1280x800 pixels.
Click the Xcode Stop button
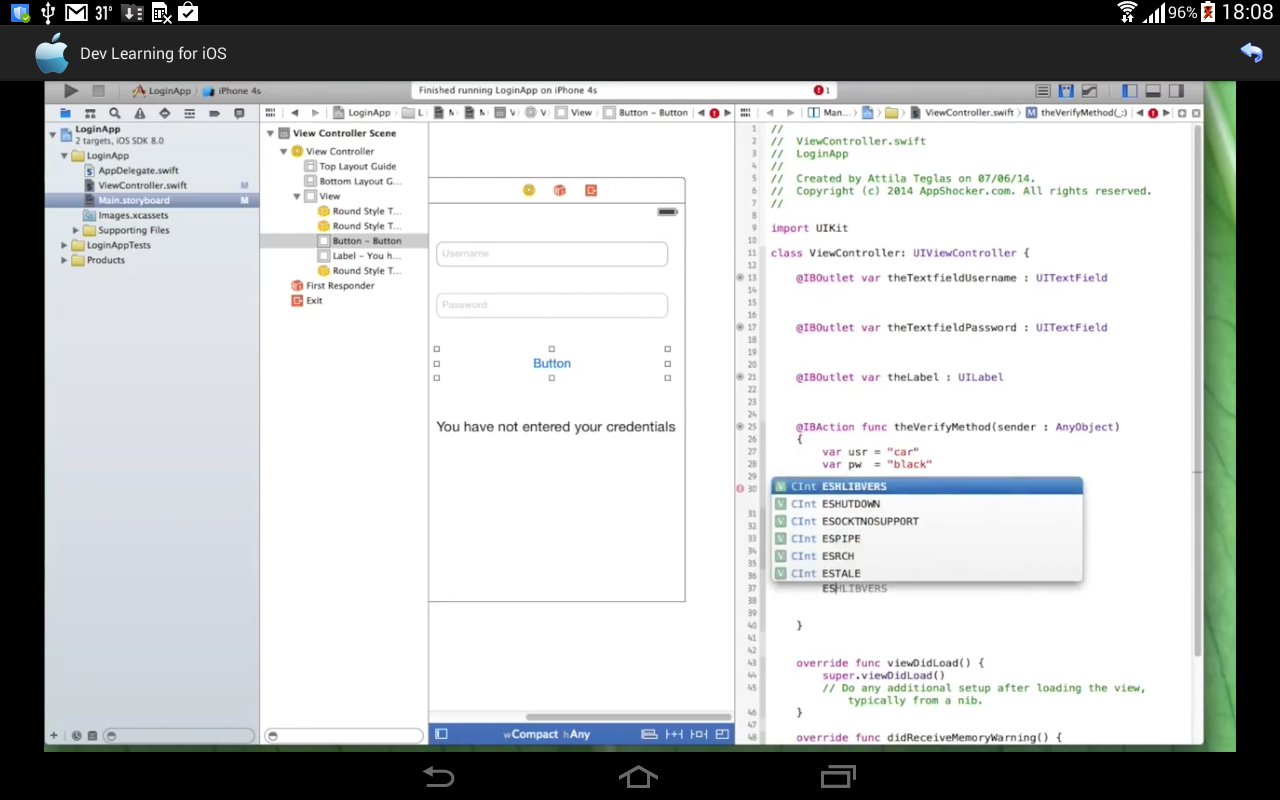click(98, 91)
